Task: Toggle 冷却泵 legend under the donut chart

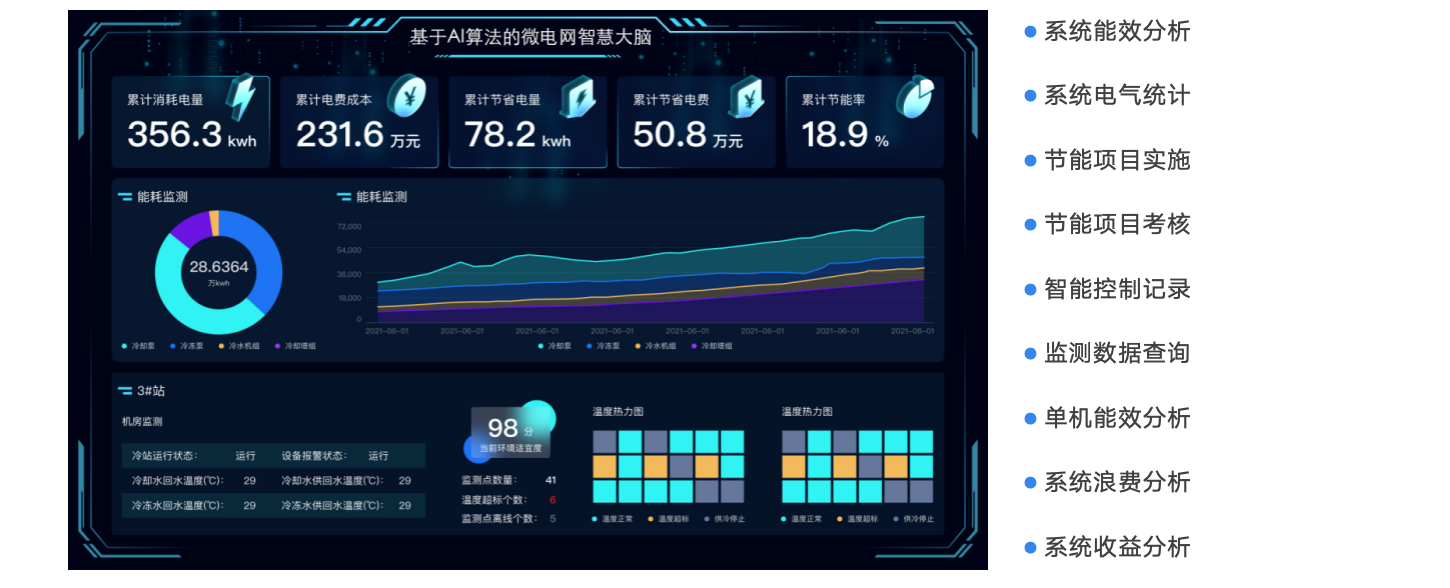Action: point(139,346)
